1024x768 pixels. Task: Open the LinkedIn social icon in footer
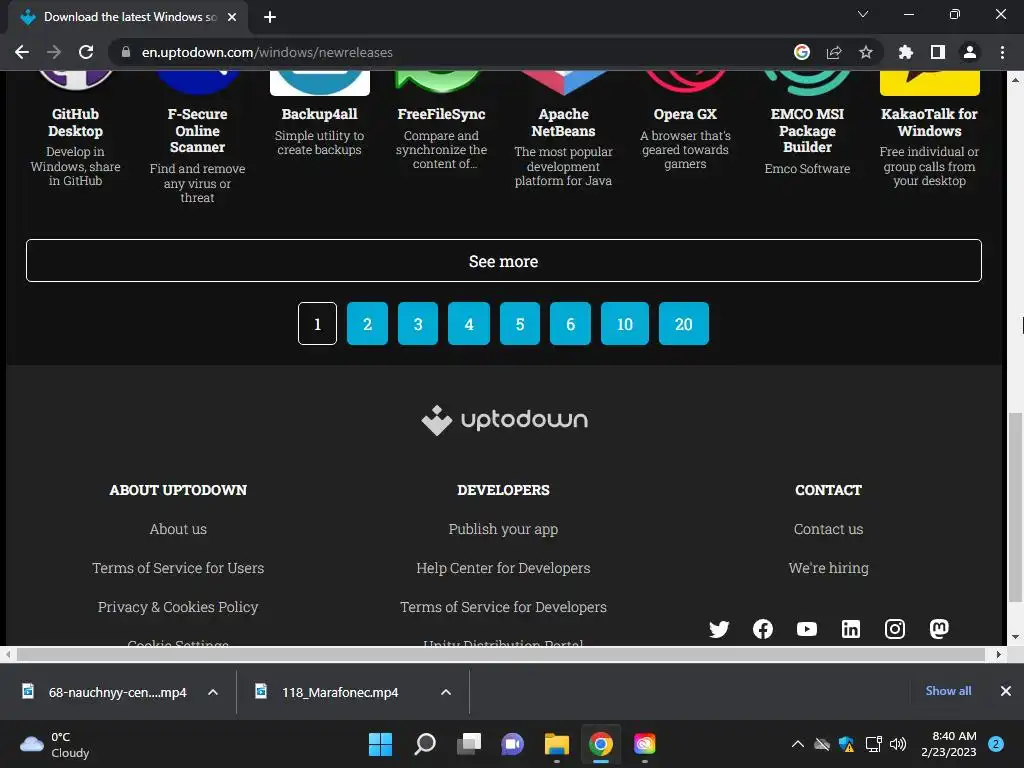click(850, 629)
